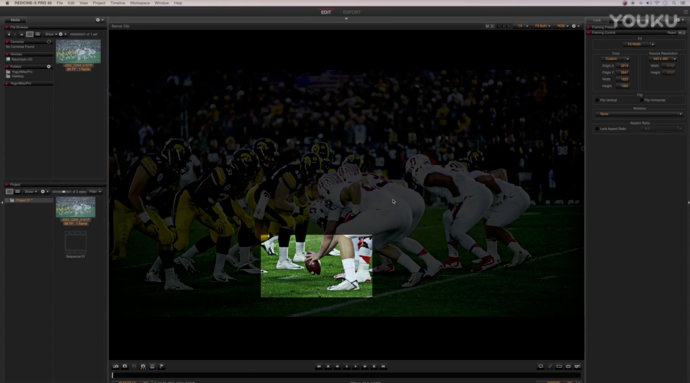Go back in the File Browser
Image resolution: width=690 pixels, height=383 pixels.
(9, 34)
